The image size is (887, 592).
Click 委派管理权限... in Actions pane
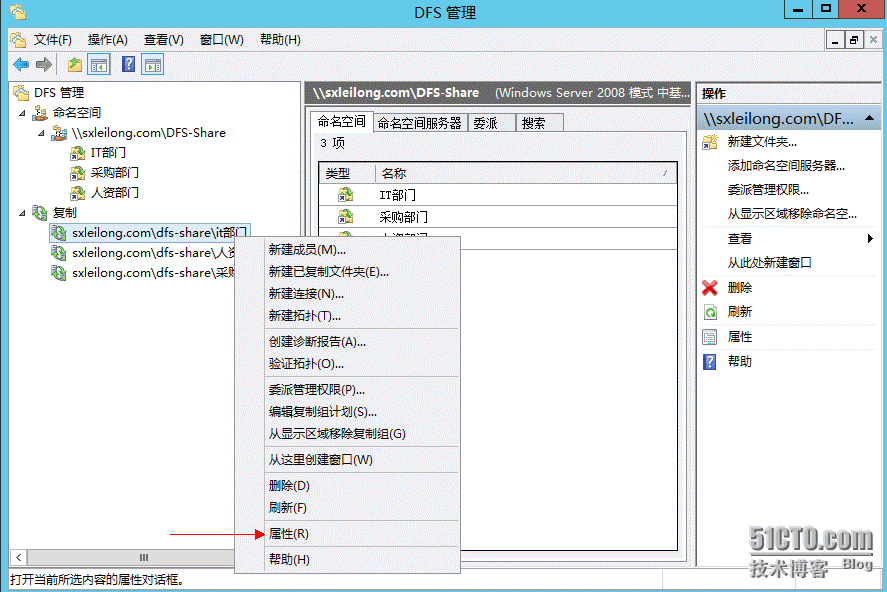[768, 190]
